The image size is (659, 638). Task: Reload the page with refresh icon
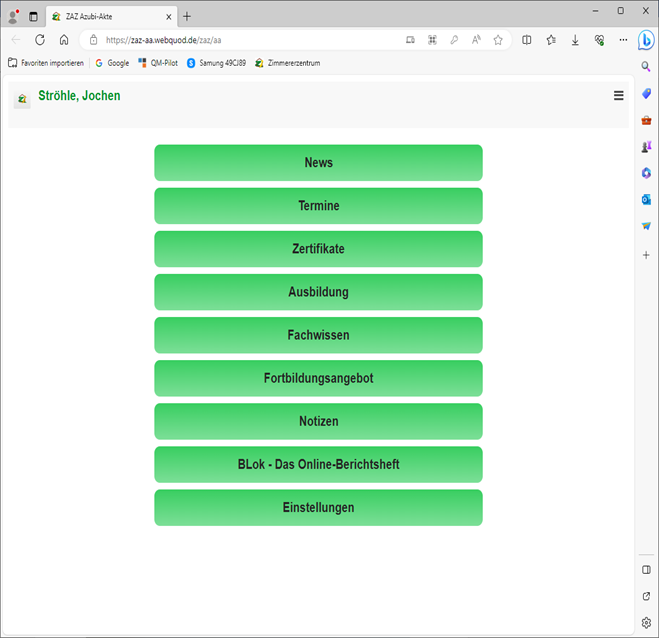40,40
